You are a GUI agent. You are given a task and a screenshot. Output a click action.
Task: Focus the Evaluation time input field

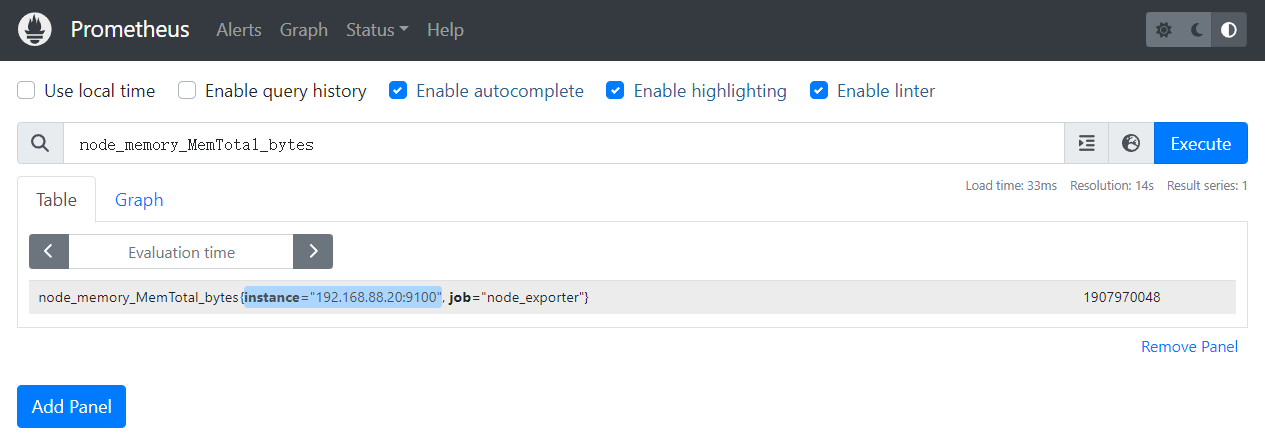click(181, 252)
